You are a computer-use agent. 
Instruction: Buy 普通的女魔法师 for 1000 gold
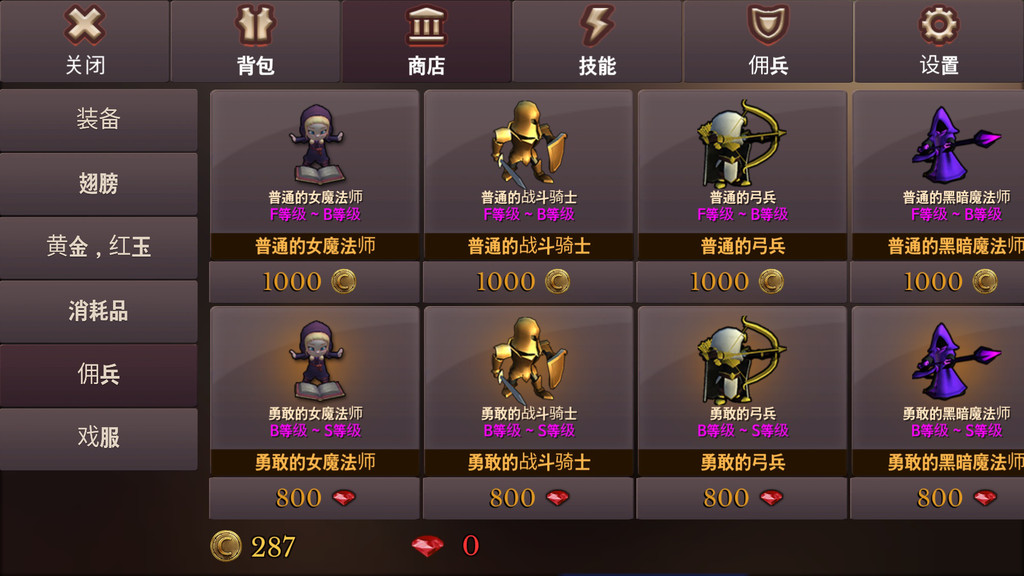click(x=314, y=281)
